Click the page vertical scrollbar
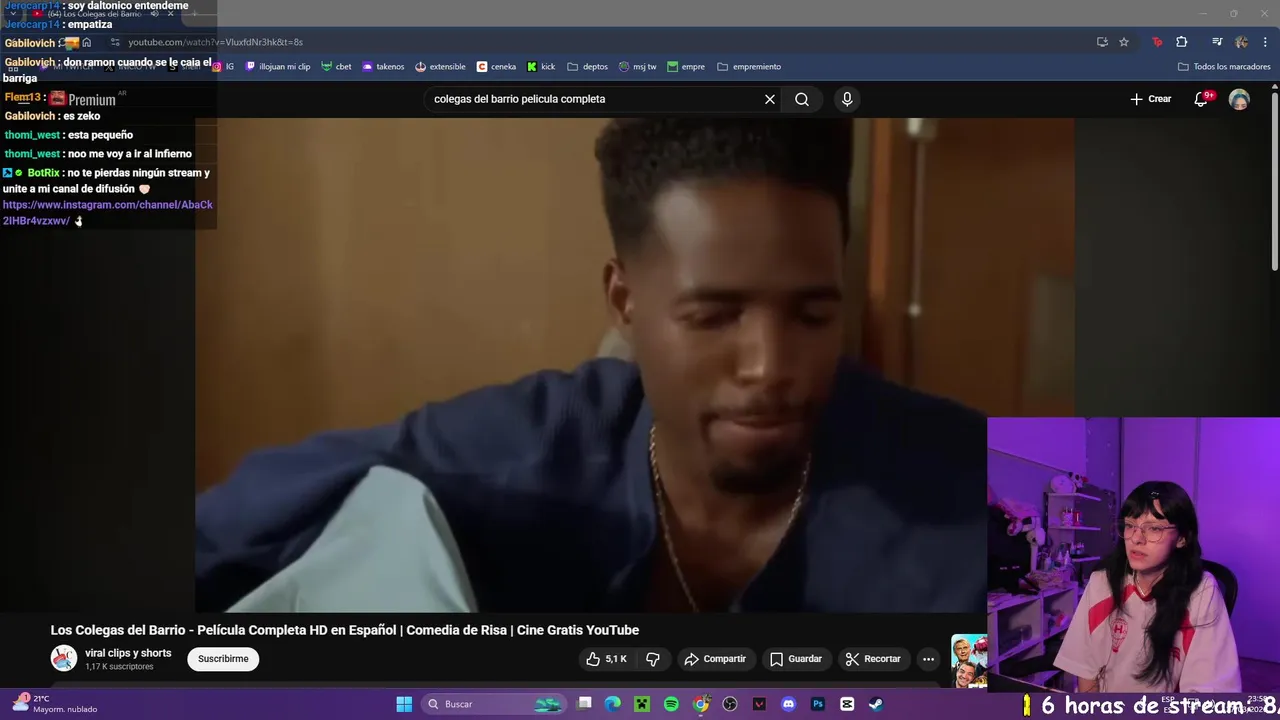Image resolution: width=1280 pixels, height=720 pixels. pos(1274,180)
